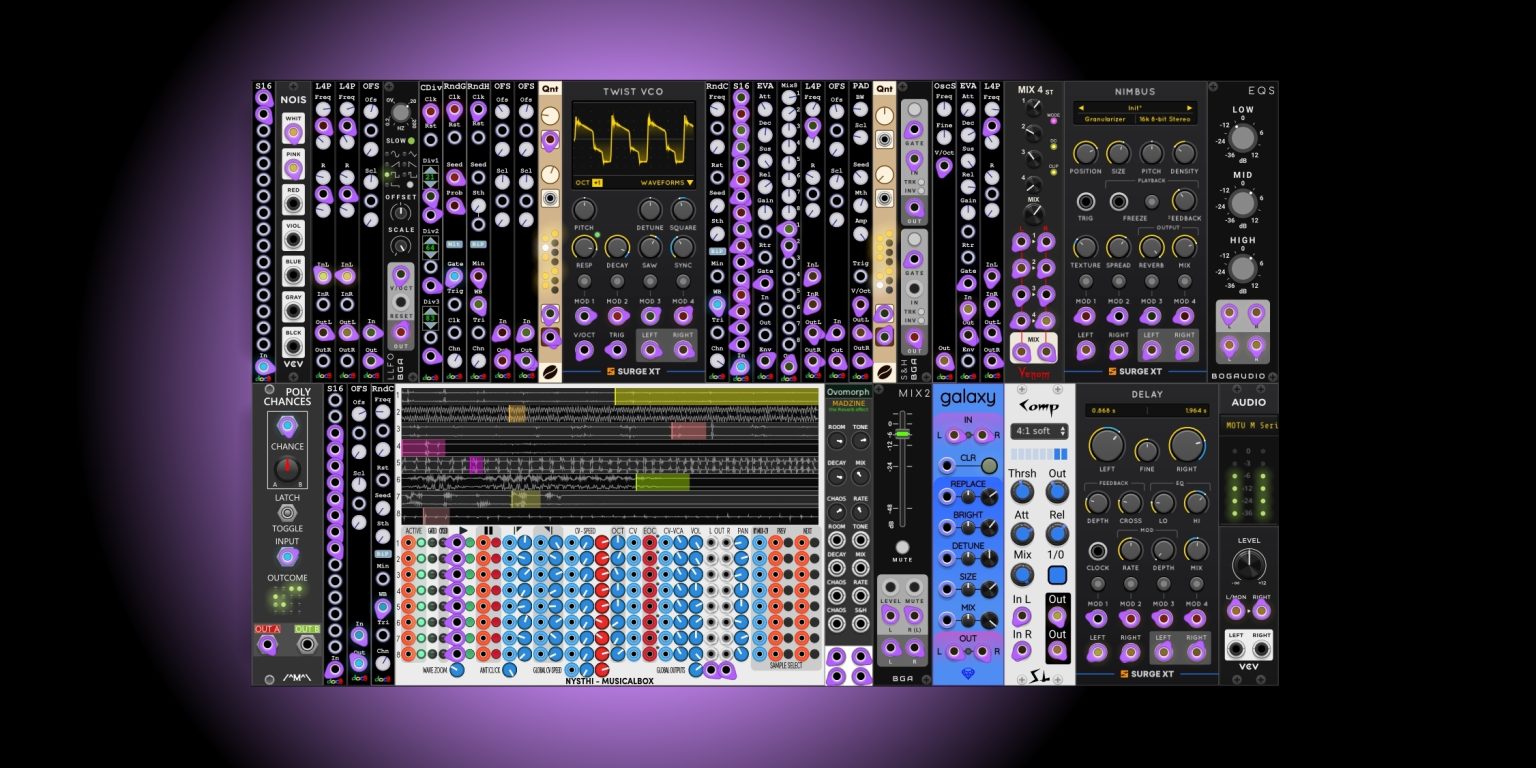Click the Poly Chances OUT B jack
Screen dimensions: 1536x768
point(306,645)
